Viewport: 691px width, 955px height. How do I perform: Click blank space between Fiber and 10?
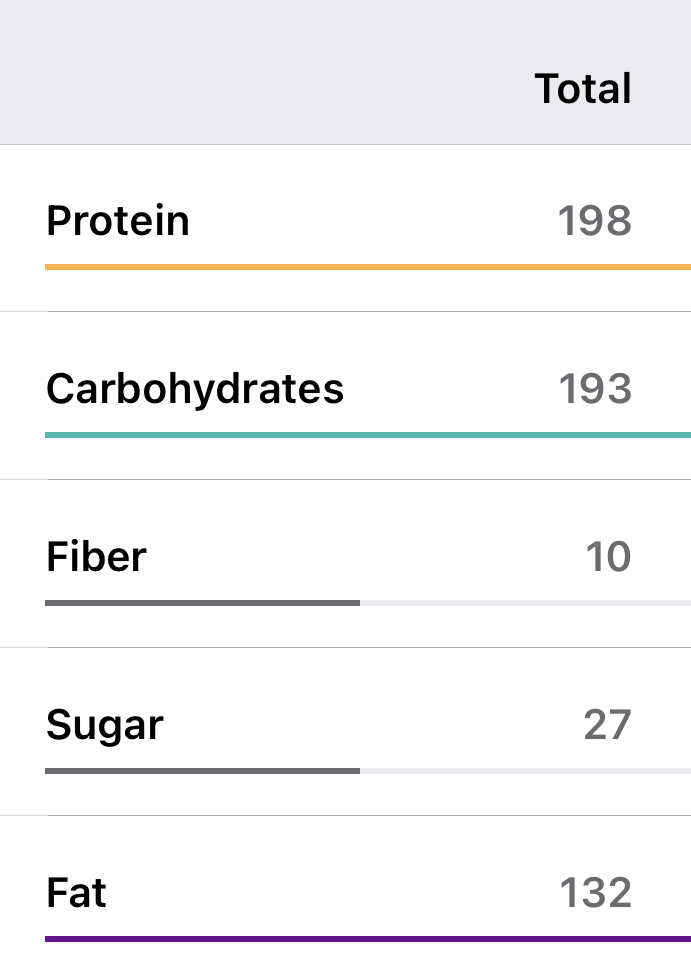pyautogui.click(x=360, y=557)
